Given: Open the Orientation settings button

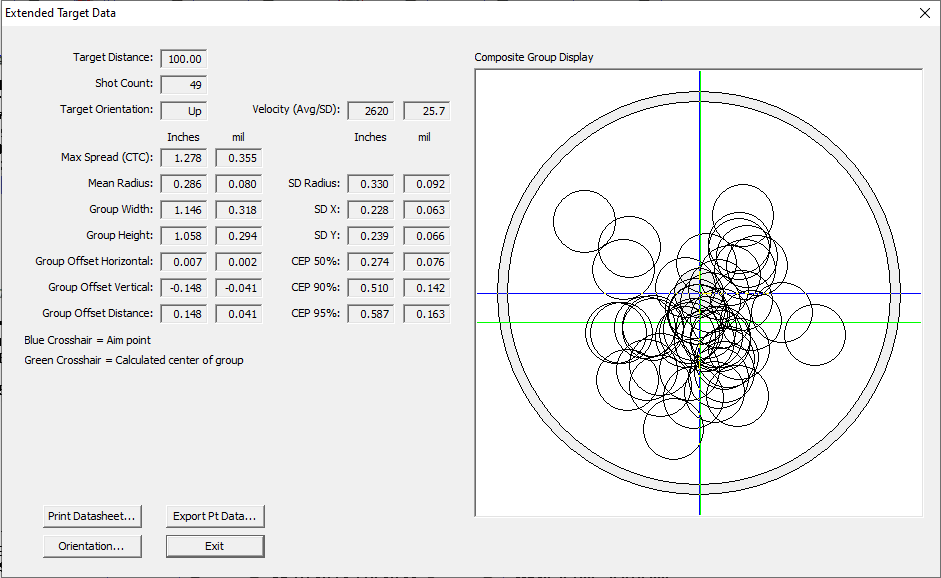Looking at the screenshot, I should [x=92, y=546].
